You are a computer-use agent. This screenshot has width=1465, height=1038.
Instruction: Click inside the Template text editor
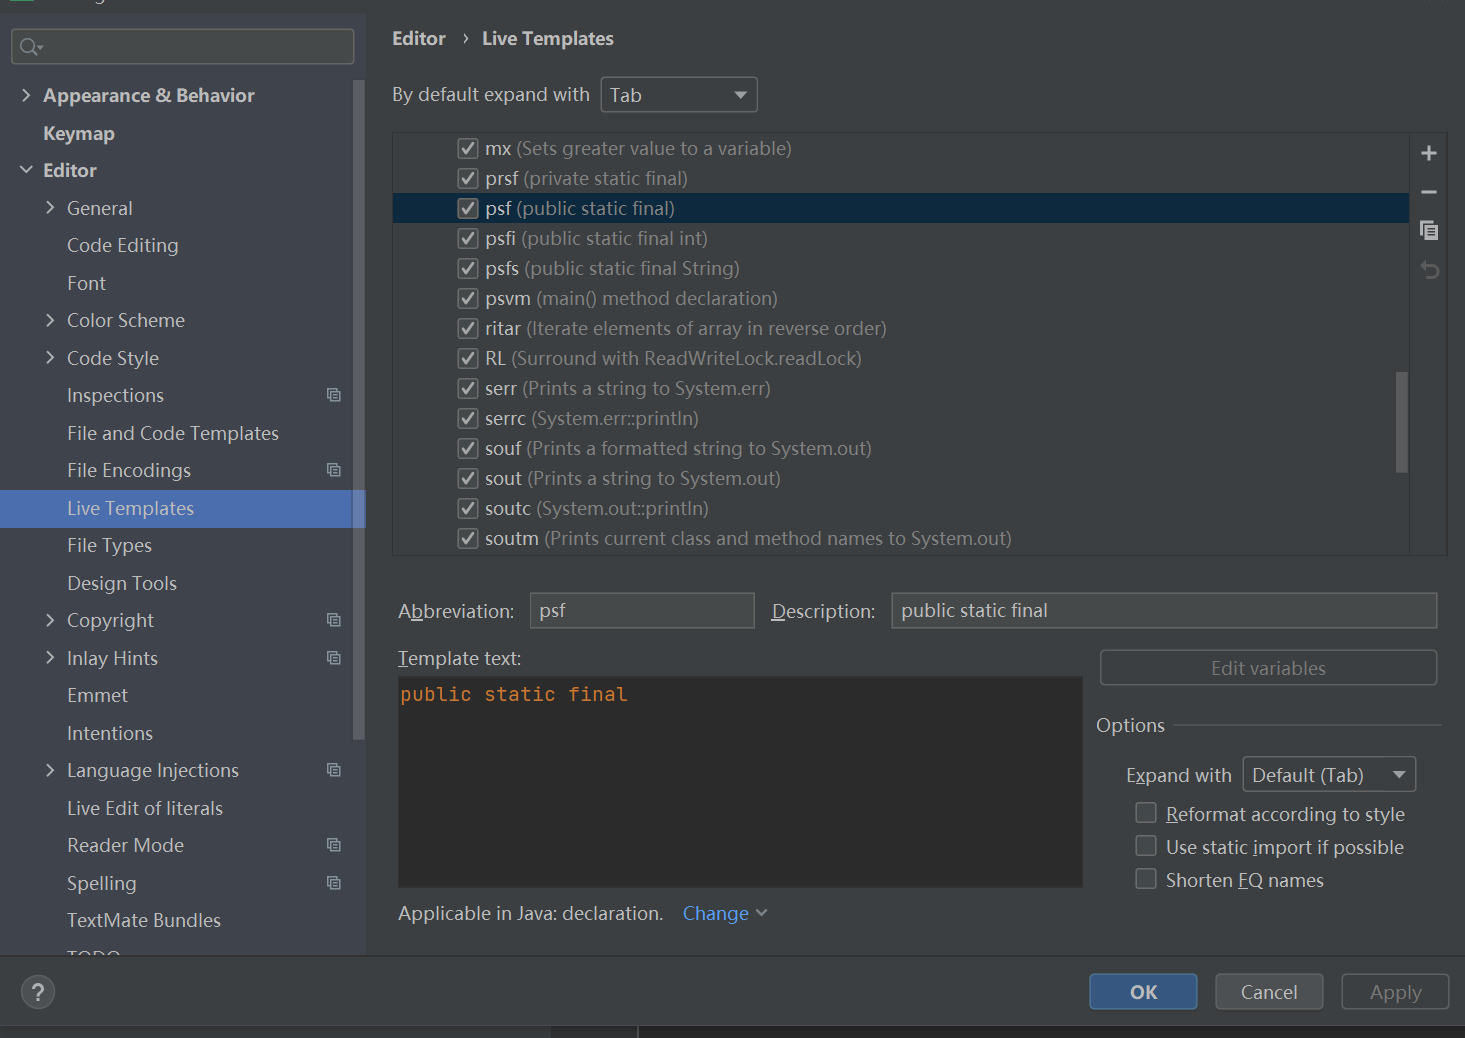pyautogui.click(x=740, y=782)
